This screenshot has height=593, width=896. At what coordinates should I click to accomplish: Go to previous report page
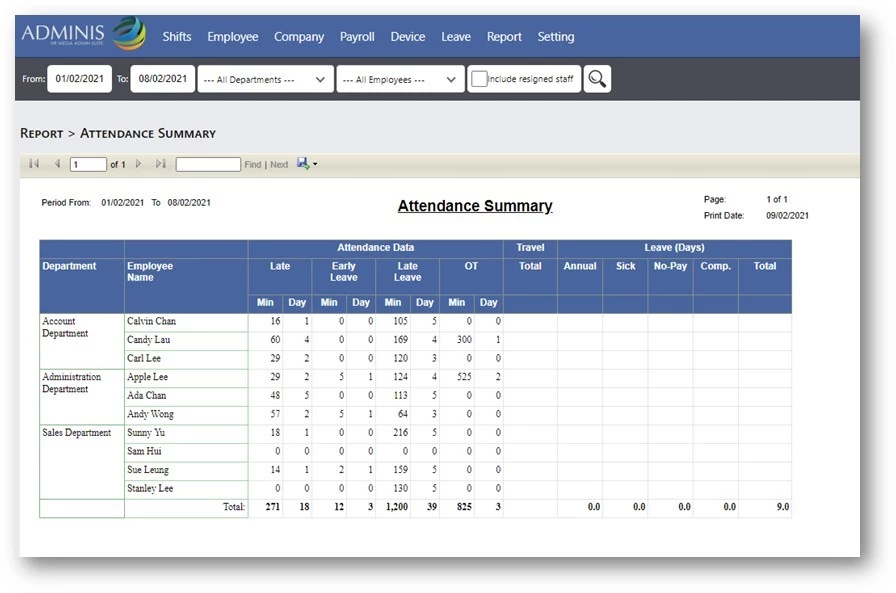(57, 164)
